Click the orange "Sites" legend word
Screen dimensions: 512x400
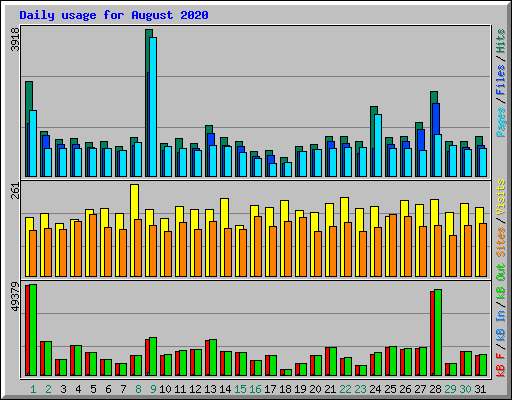pos(500,242)
